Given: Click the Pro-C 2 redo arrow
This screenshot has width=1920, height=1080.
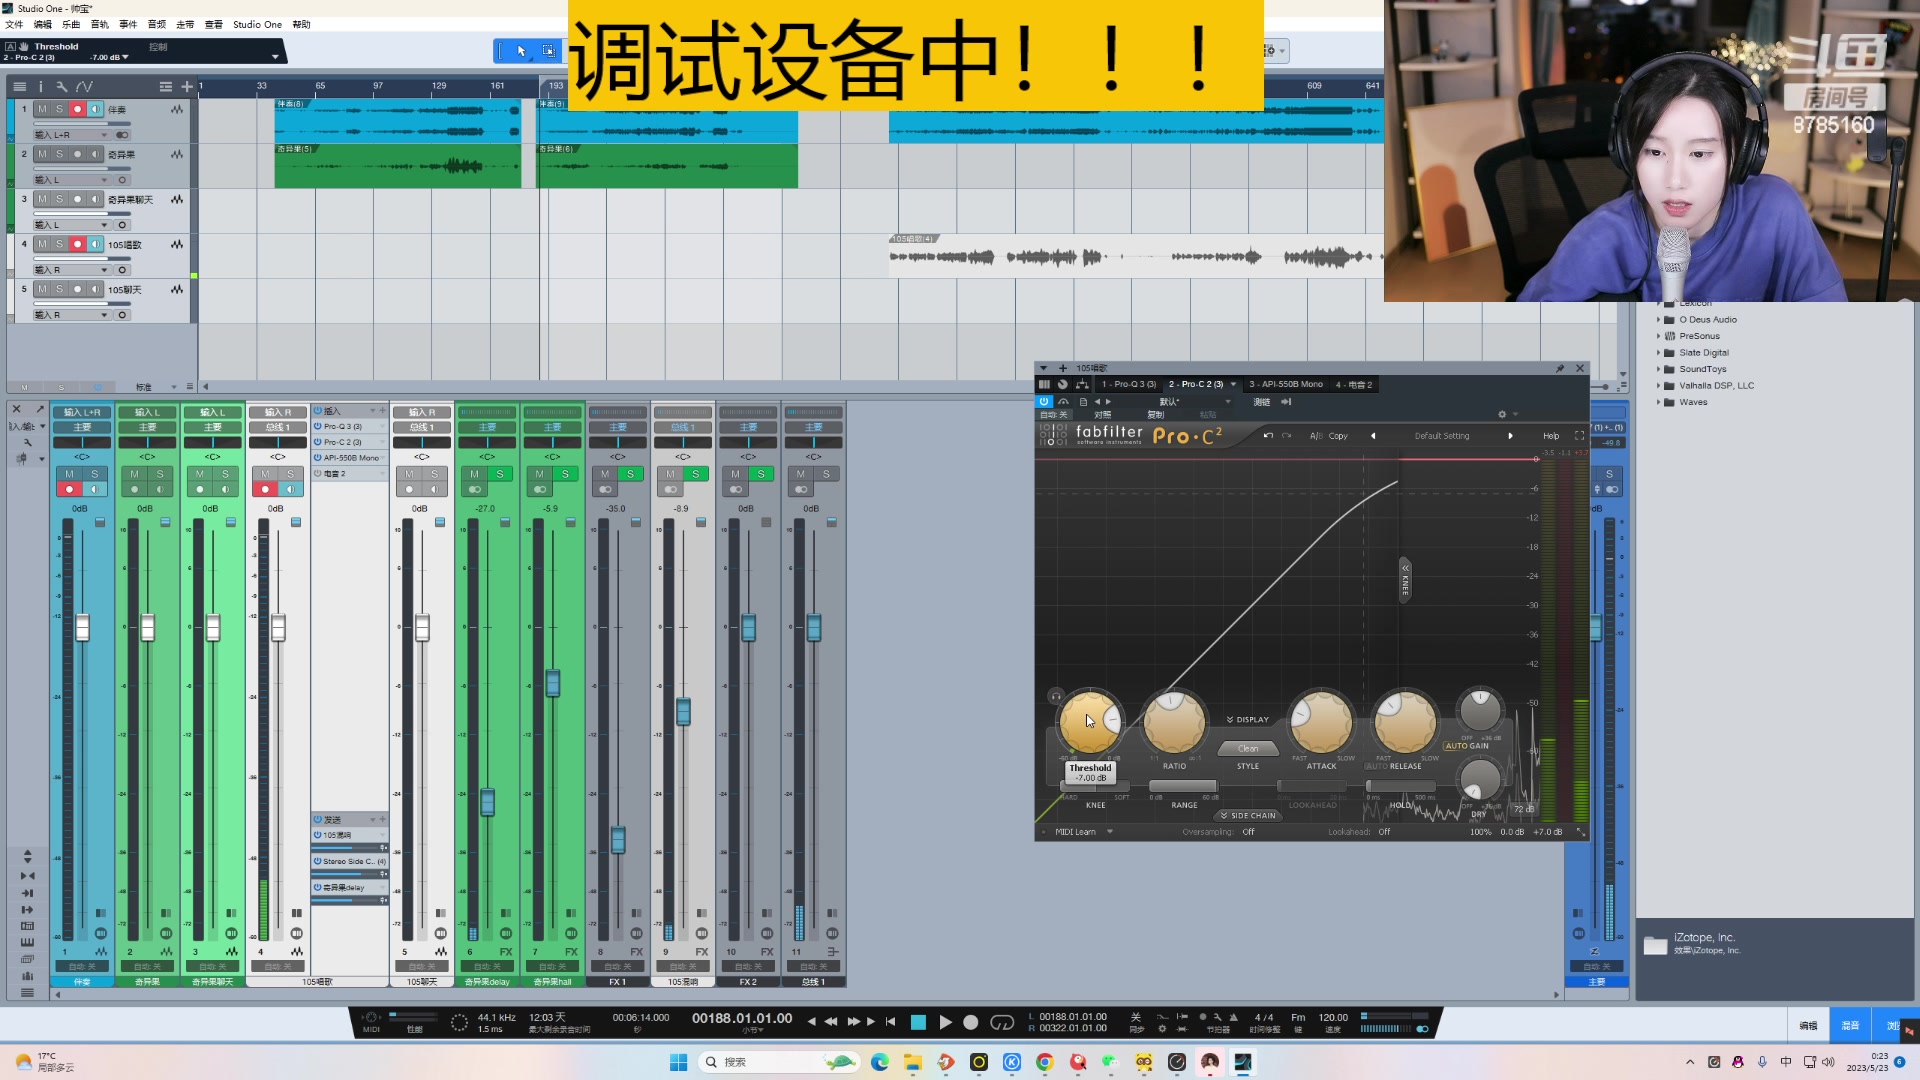Looking at the screenshot, I should [1287, 436].
